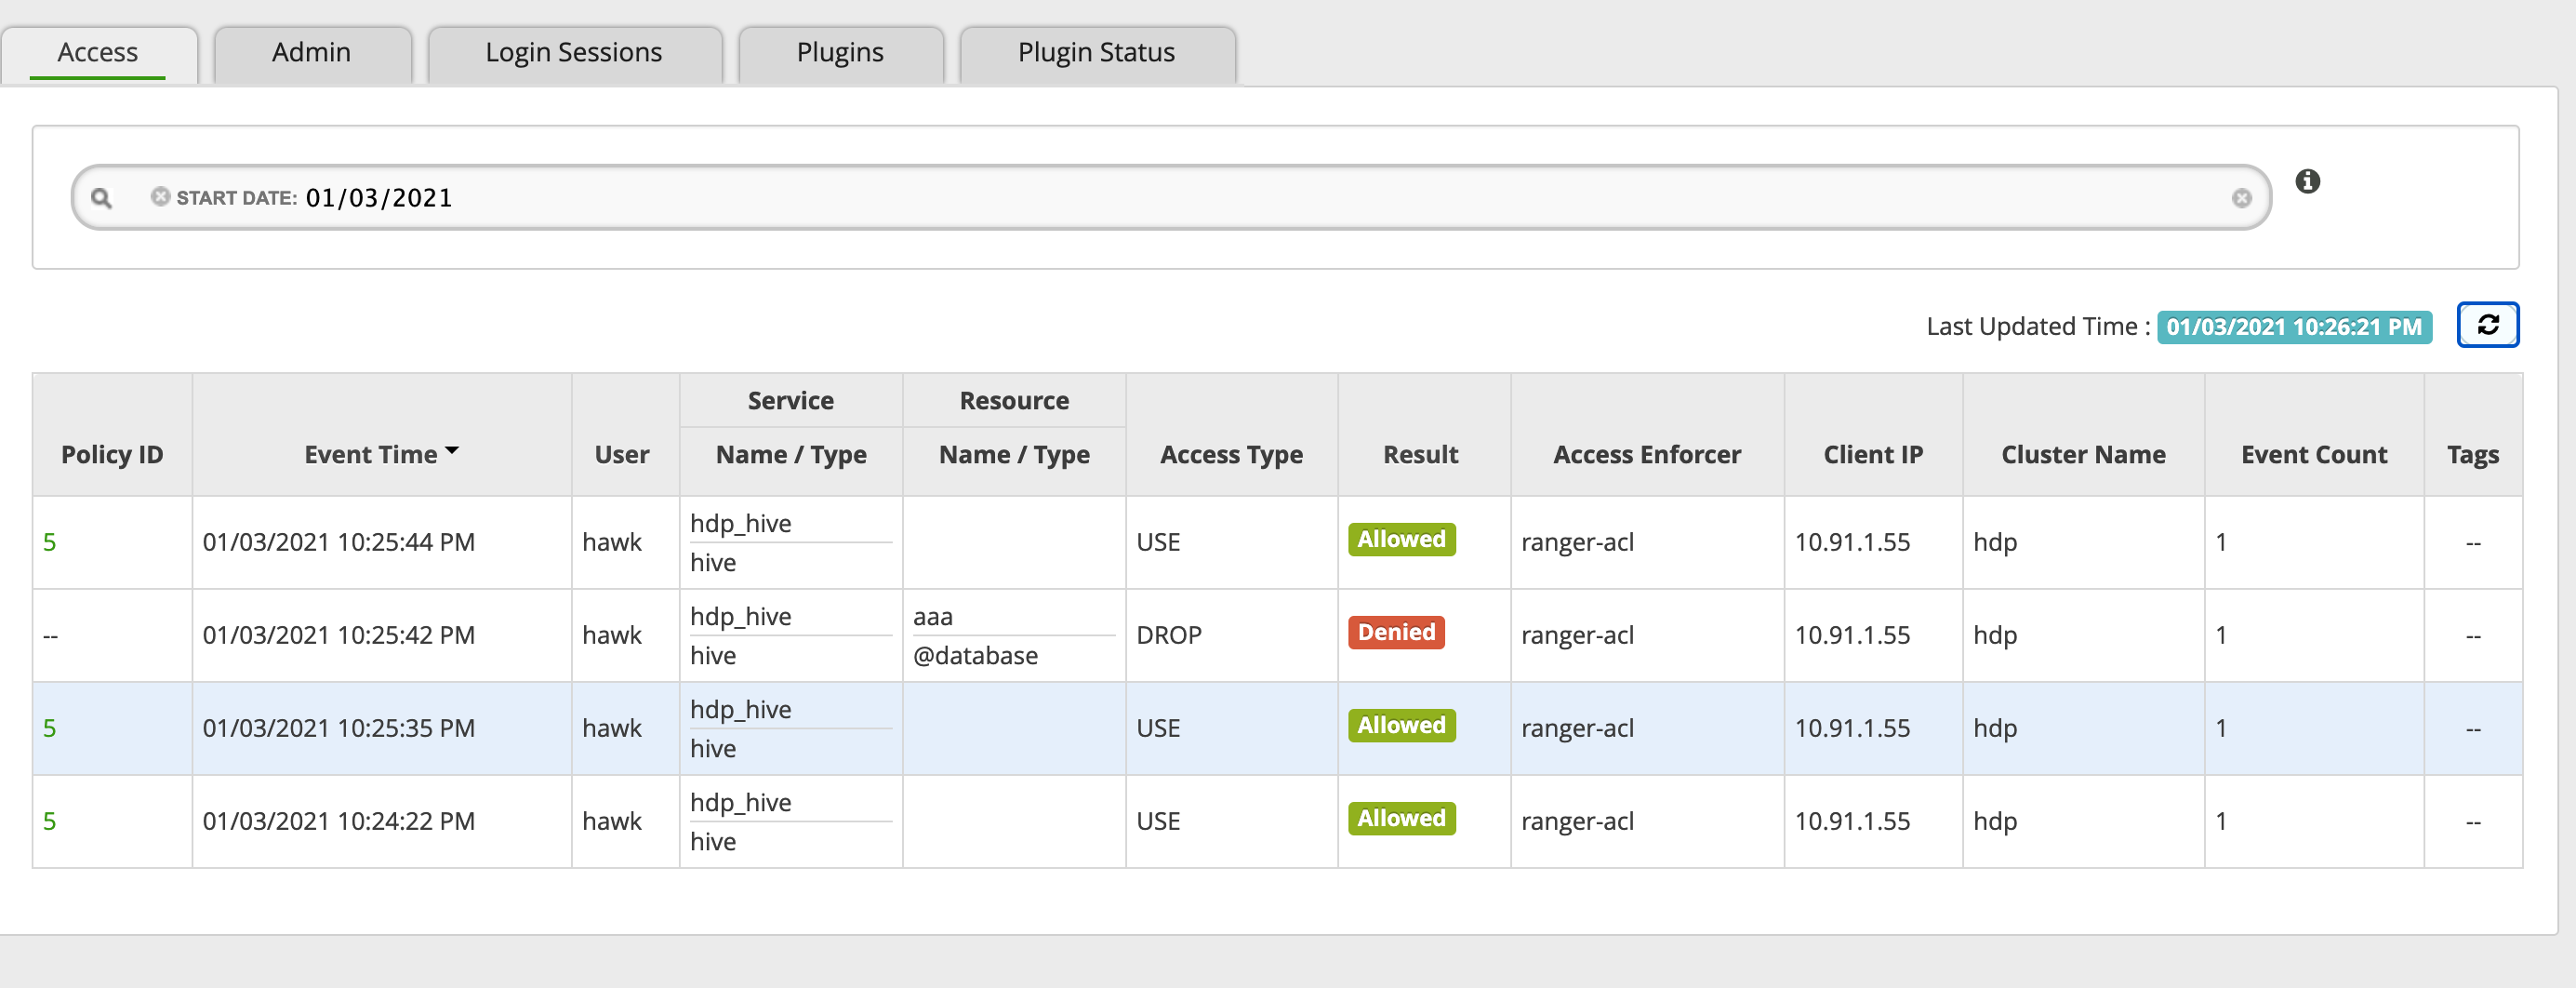Open policy 5 link for 10:25:35 PM event
Image resolution: width=2576 pixels, height=988 pixels.
(x=50, y=728)
